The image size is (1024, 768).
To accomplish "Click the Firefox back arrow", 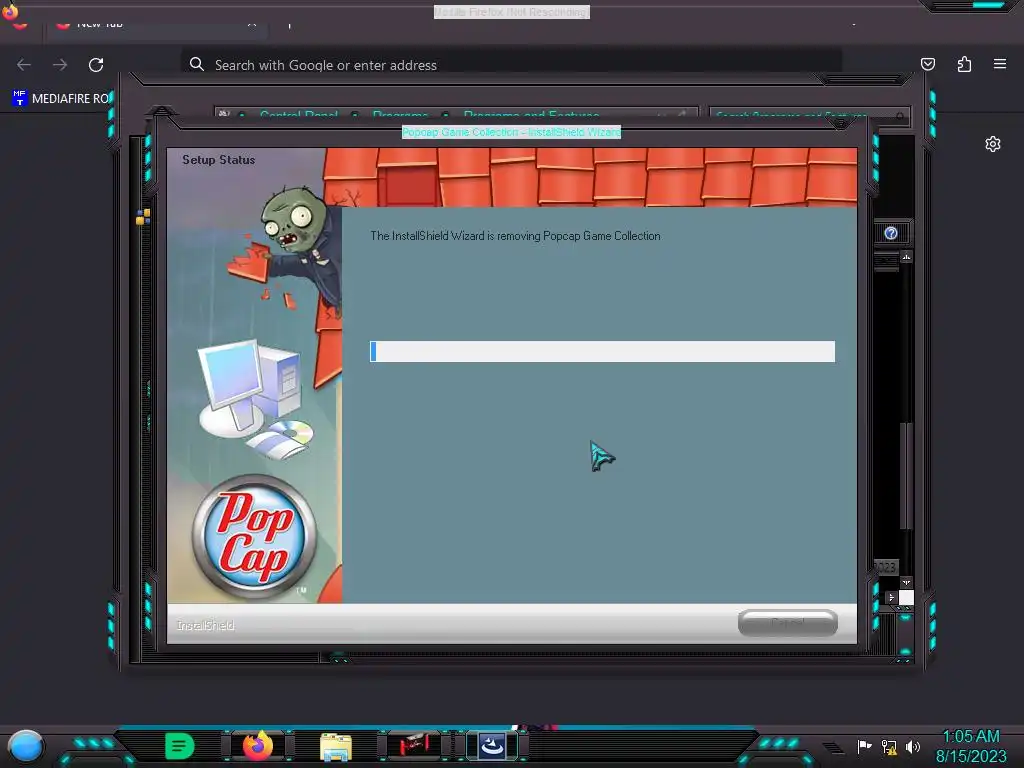I will click(x=24, y=65).
